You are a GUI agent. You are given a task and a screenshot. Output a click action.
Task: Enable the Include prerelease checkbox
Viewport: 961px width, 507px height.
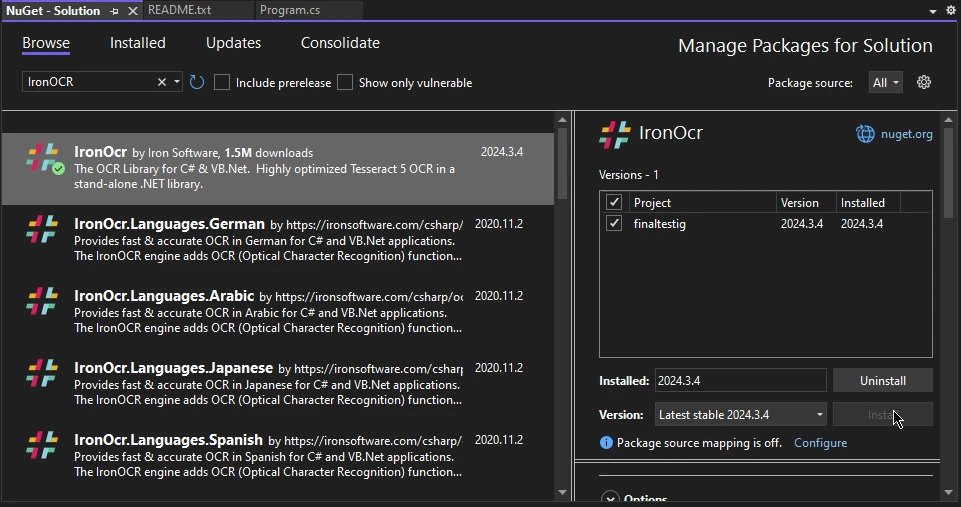[x=222, y=82]
